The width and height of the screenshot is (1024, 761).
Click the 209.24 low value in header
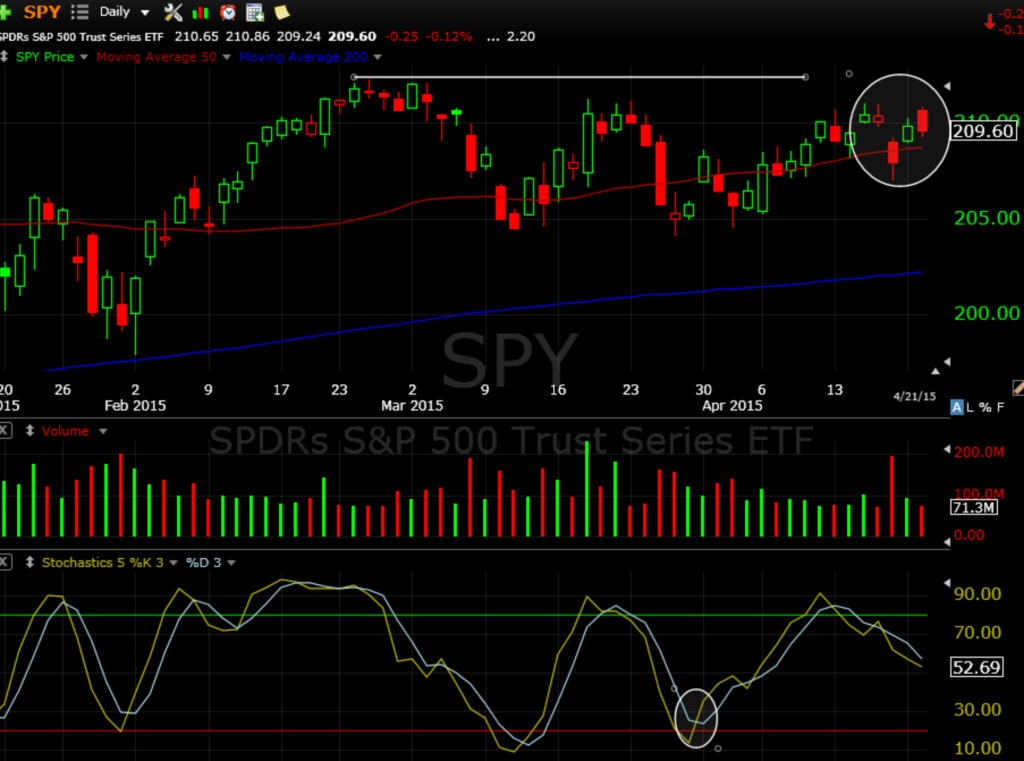[x=299, y=37]
